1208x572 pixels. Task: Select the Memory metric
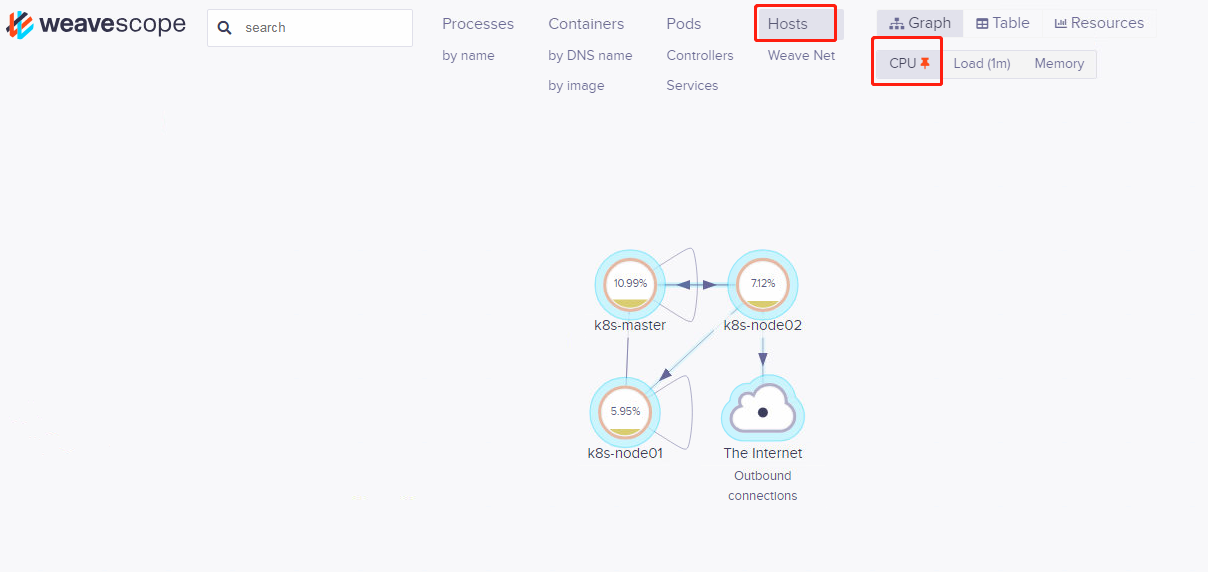click(1059, 64)
